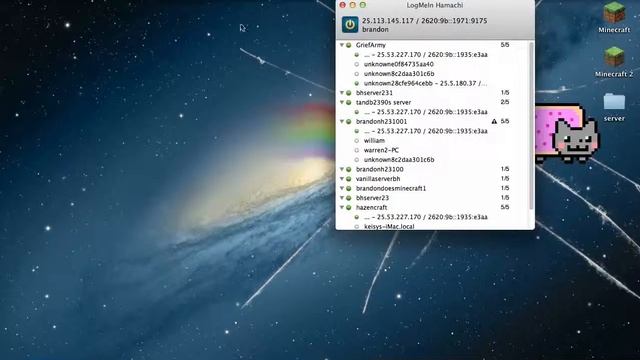This screenshot has height=360, width=640.
Task: Click GriefArmy network green status dot
Action: (x=349, y=45)
